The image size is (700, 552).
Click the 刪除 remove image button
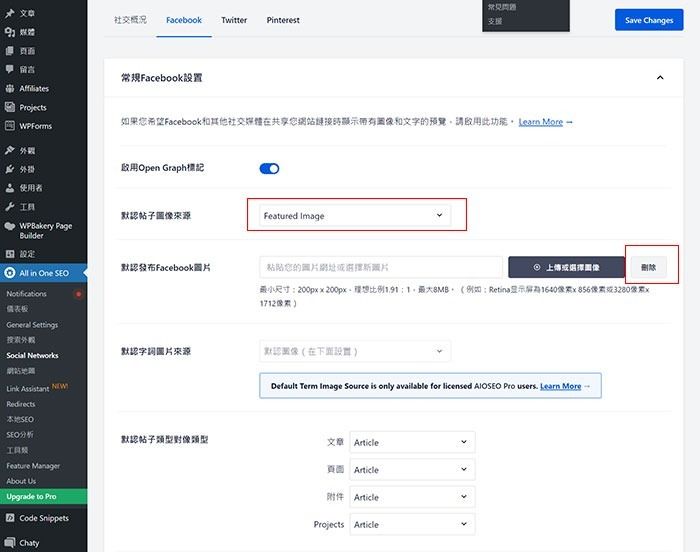(648, 268)
